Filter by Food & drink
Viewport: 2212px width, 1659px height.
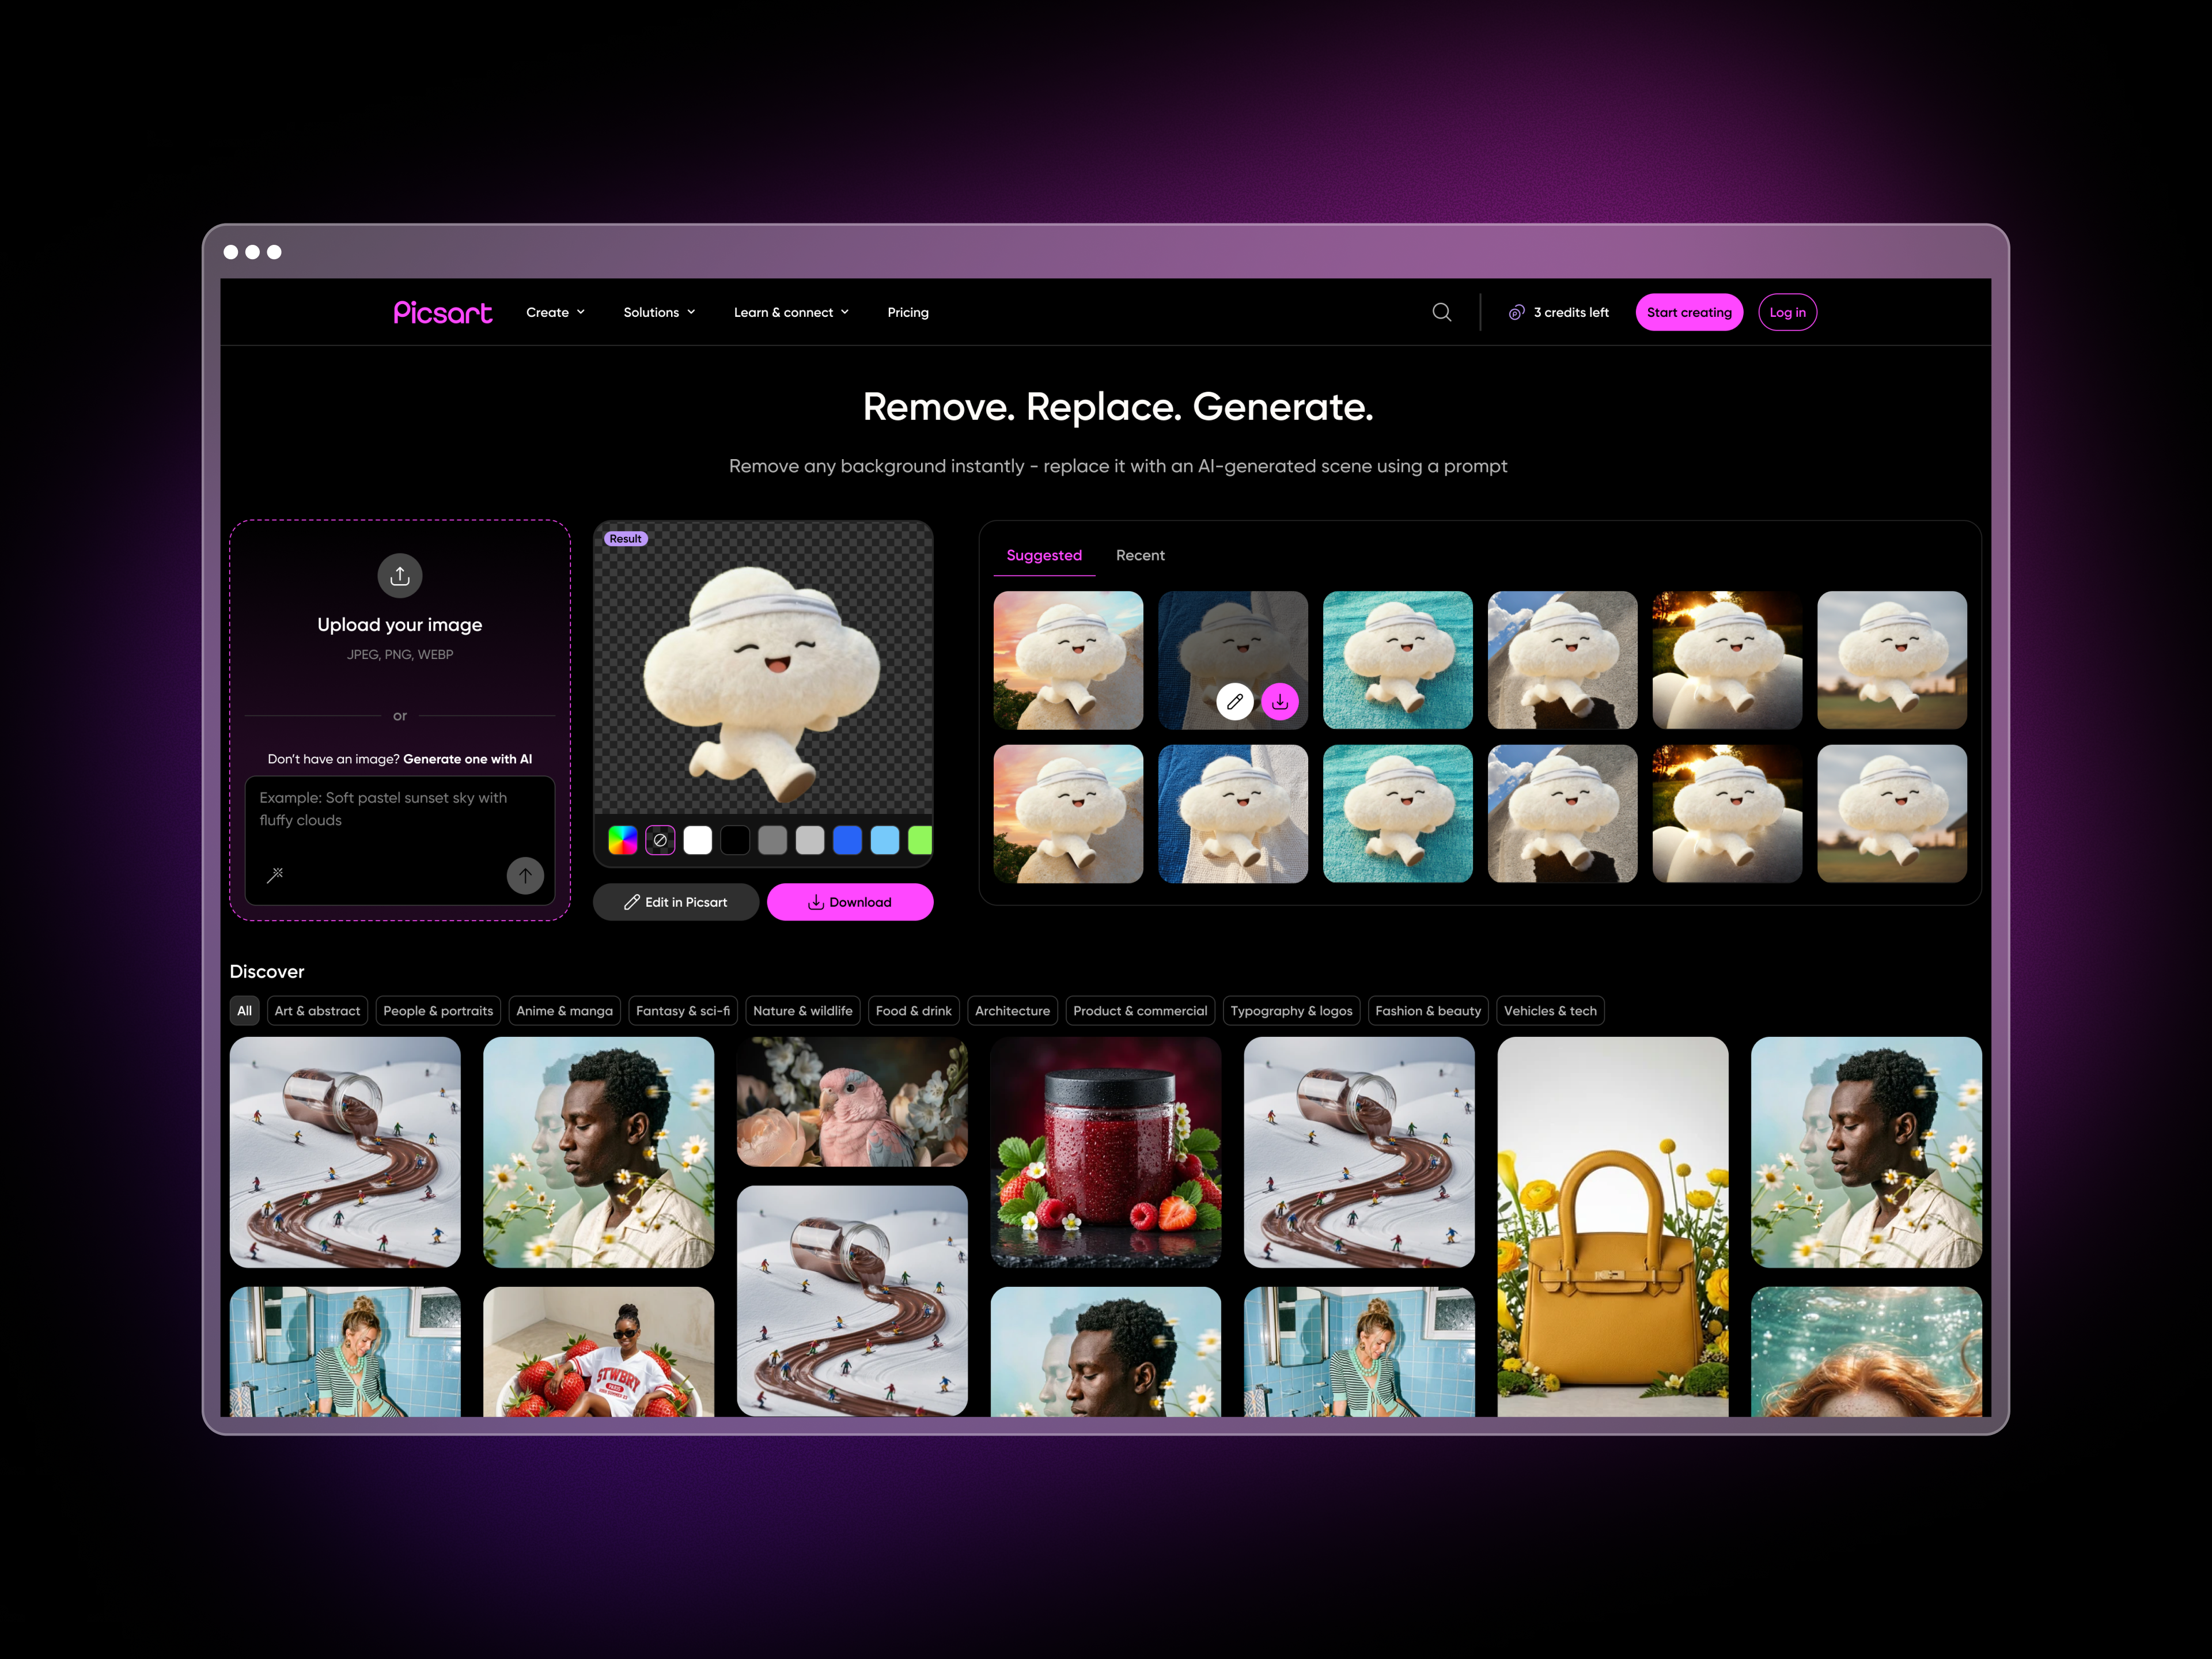coord(914,1011)
